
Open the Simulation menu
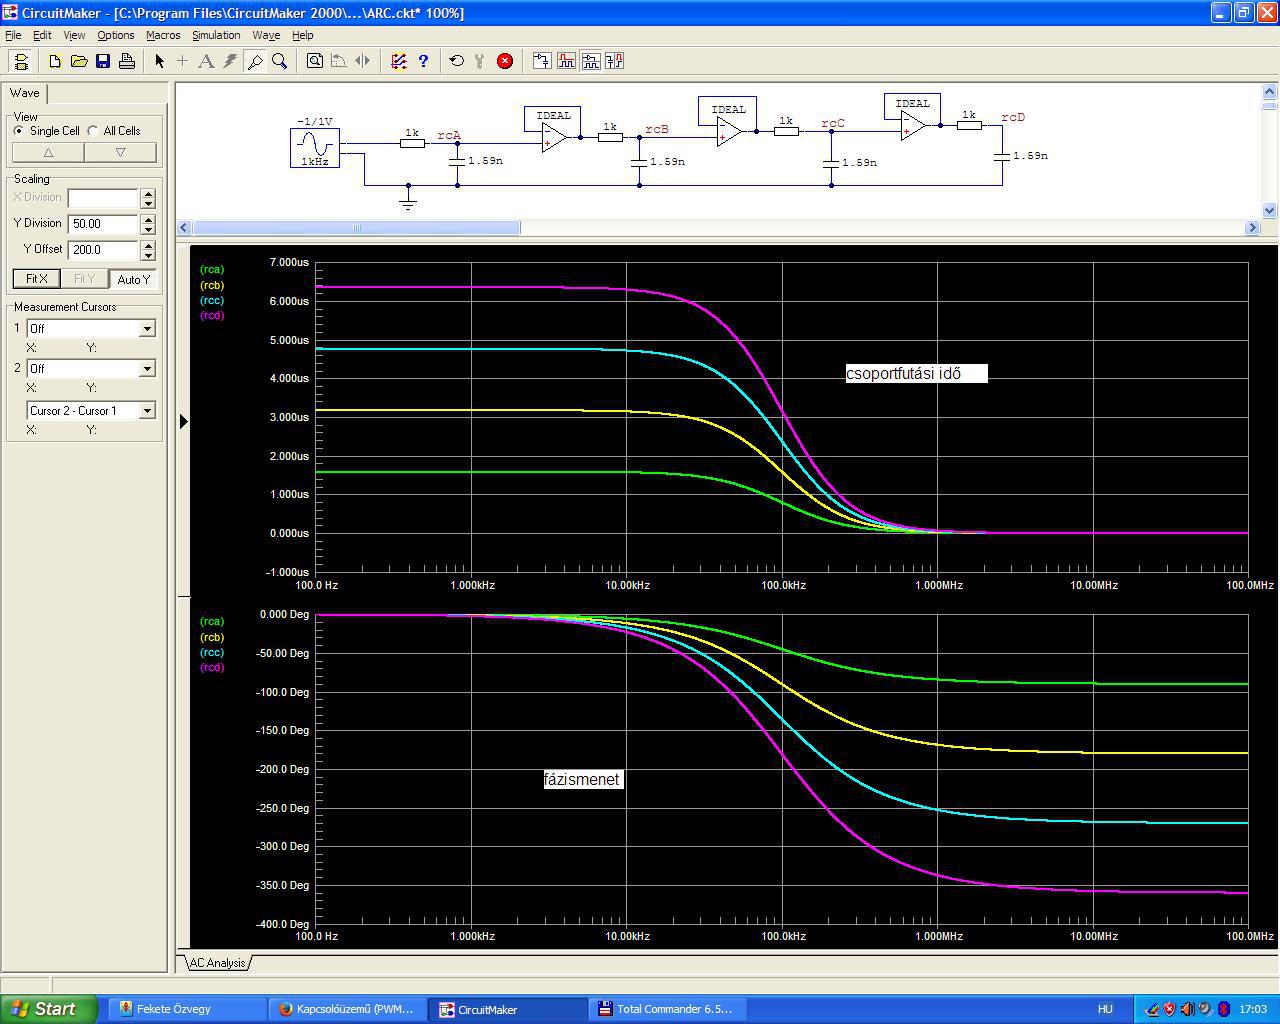coord(216,35)
